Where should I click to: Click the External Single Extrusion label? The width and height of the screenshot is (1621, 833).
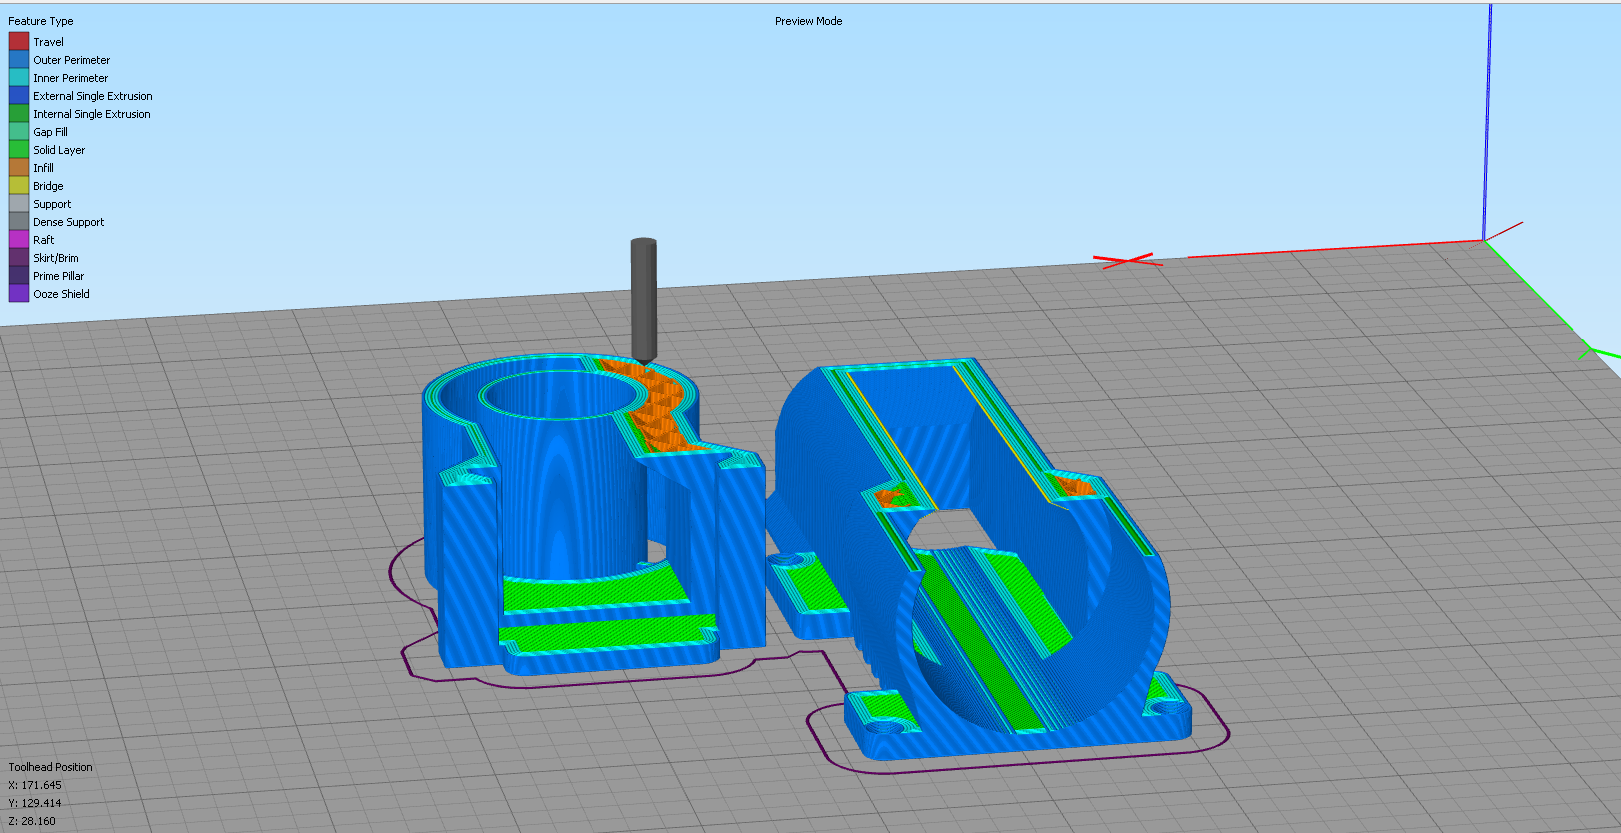tap(92, 96)
